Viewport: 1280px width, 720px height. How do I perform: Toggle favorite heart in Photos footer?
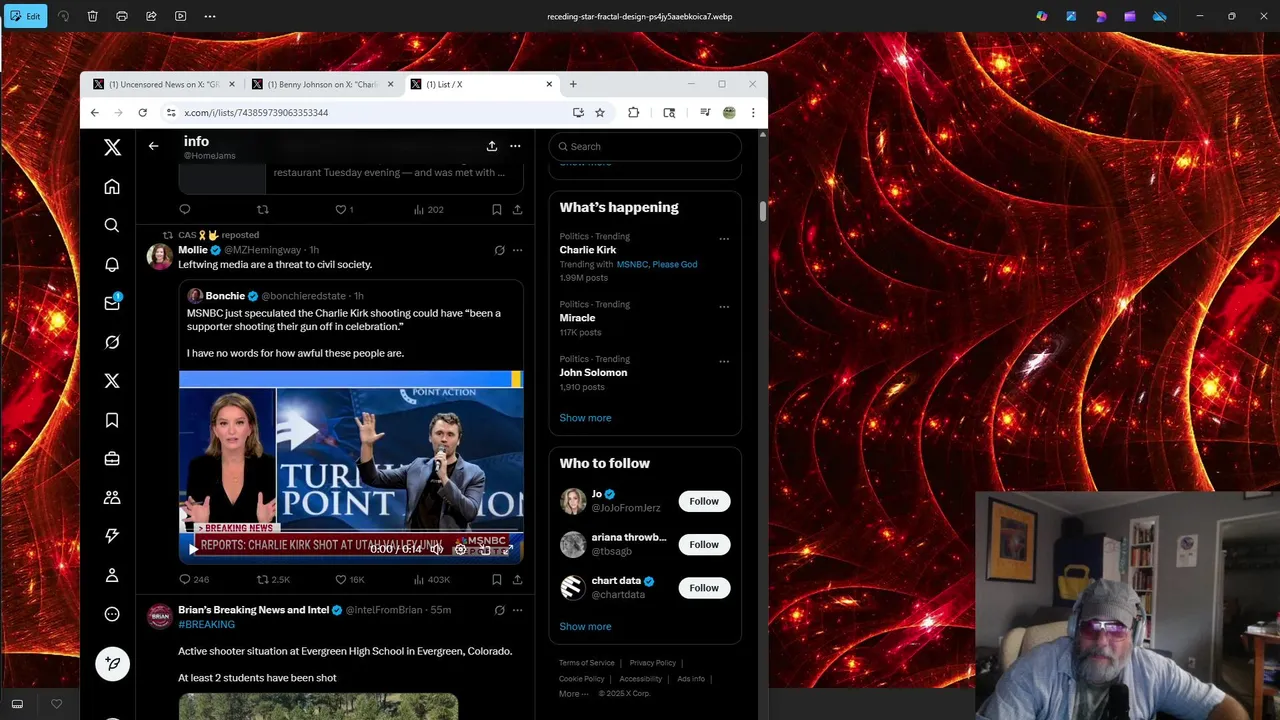click(x=56, y=704)
